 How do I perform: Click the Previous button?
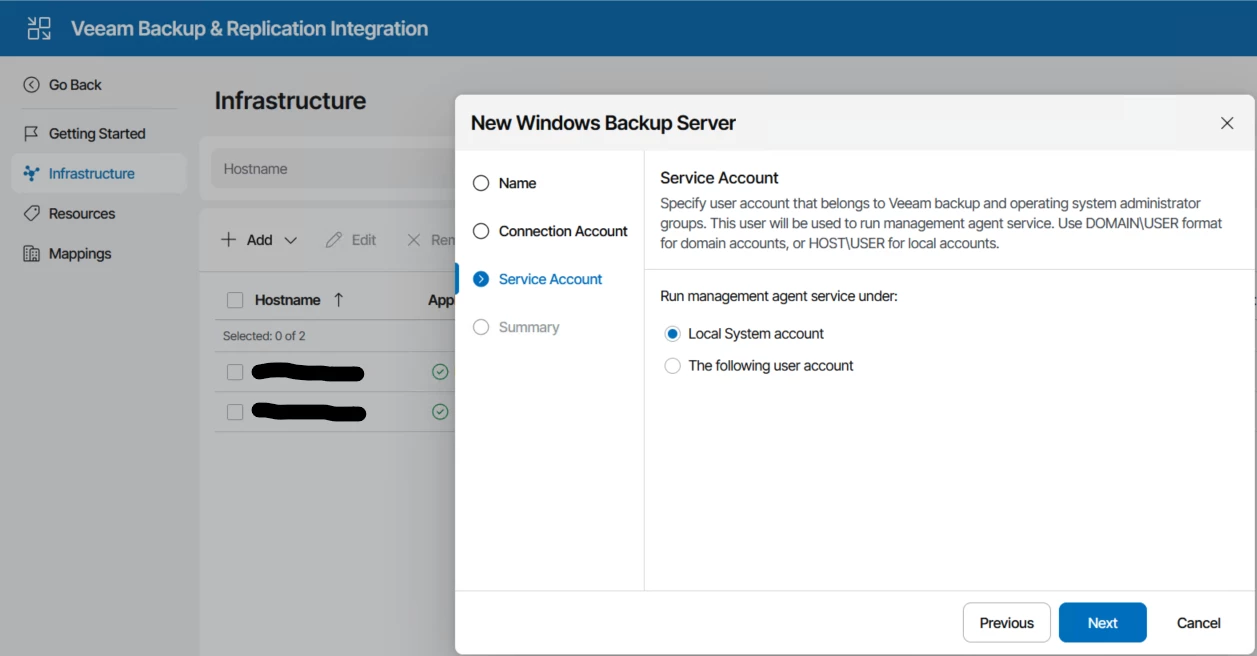point(1006,623)
